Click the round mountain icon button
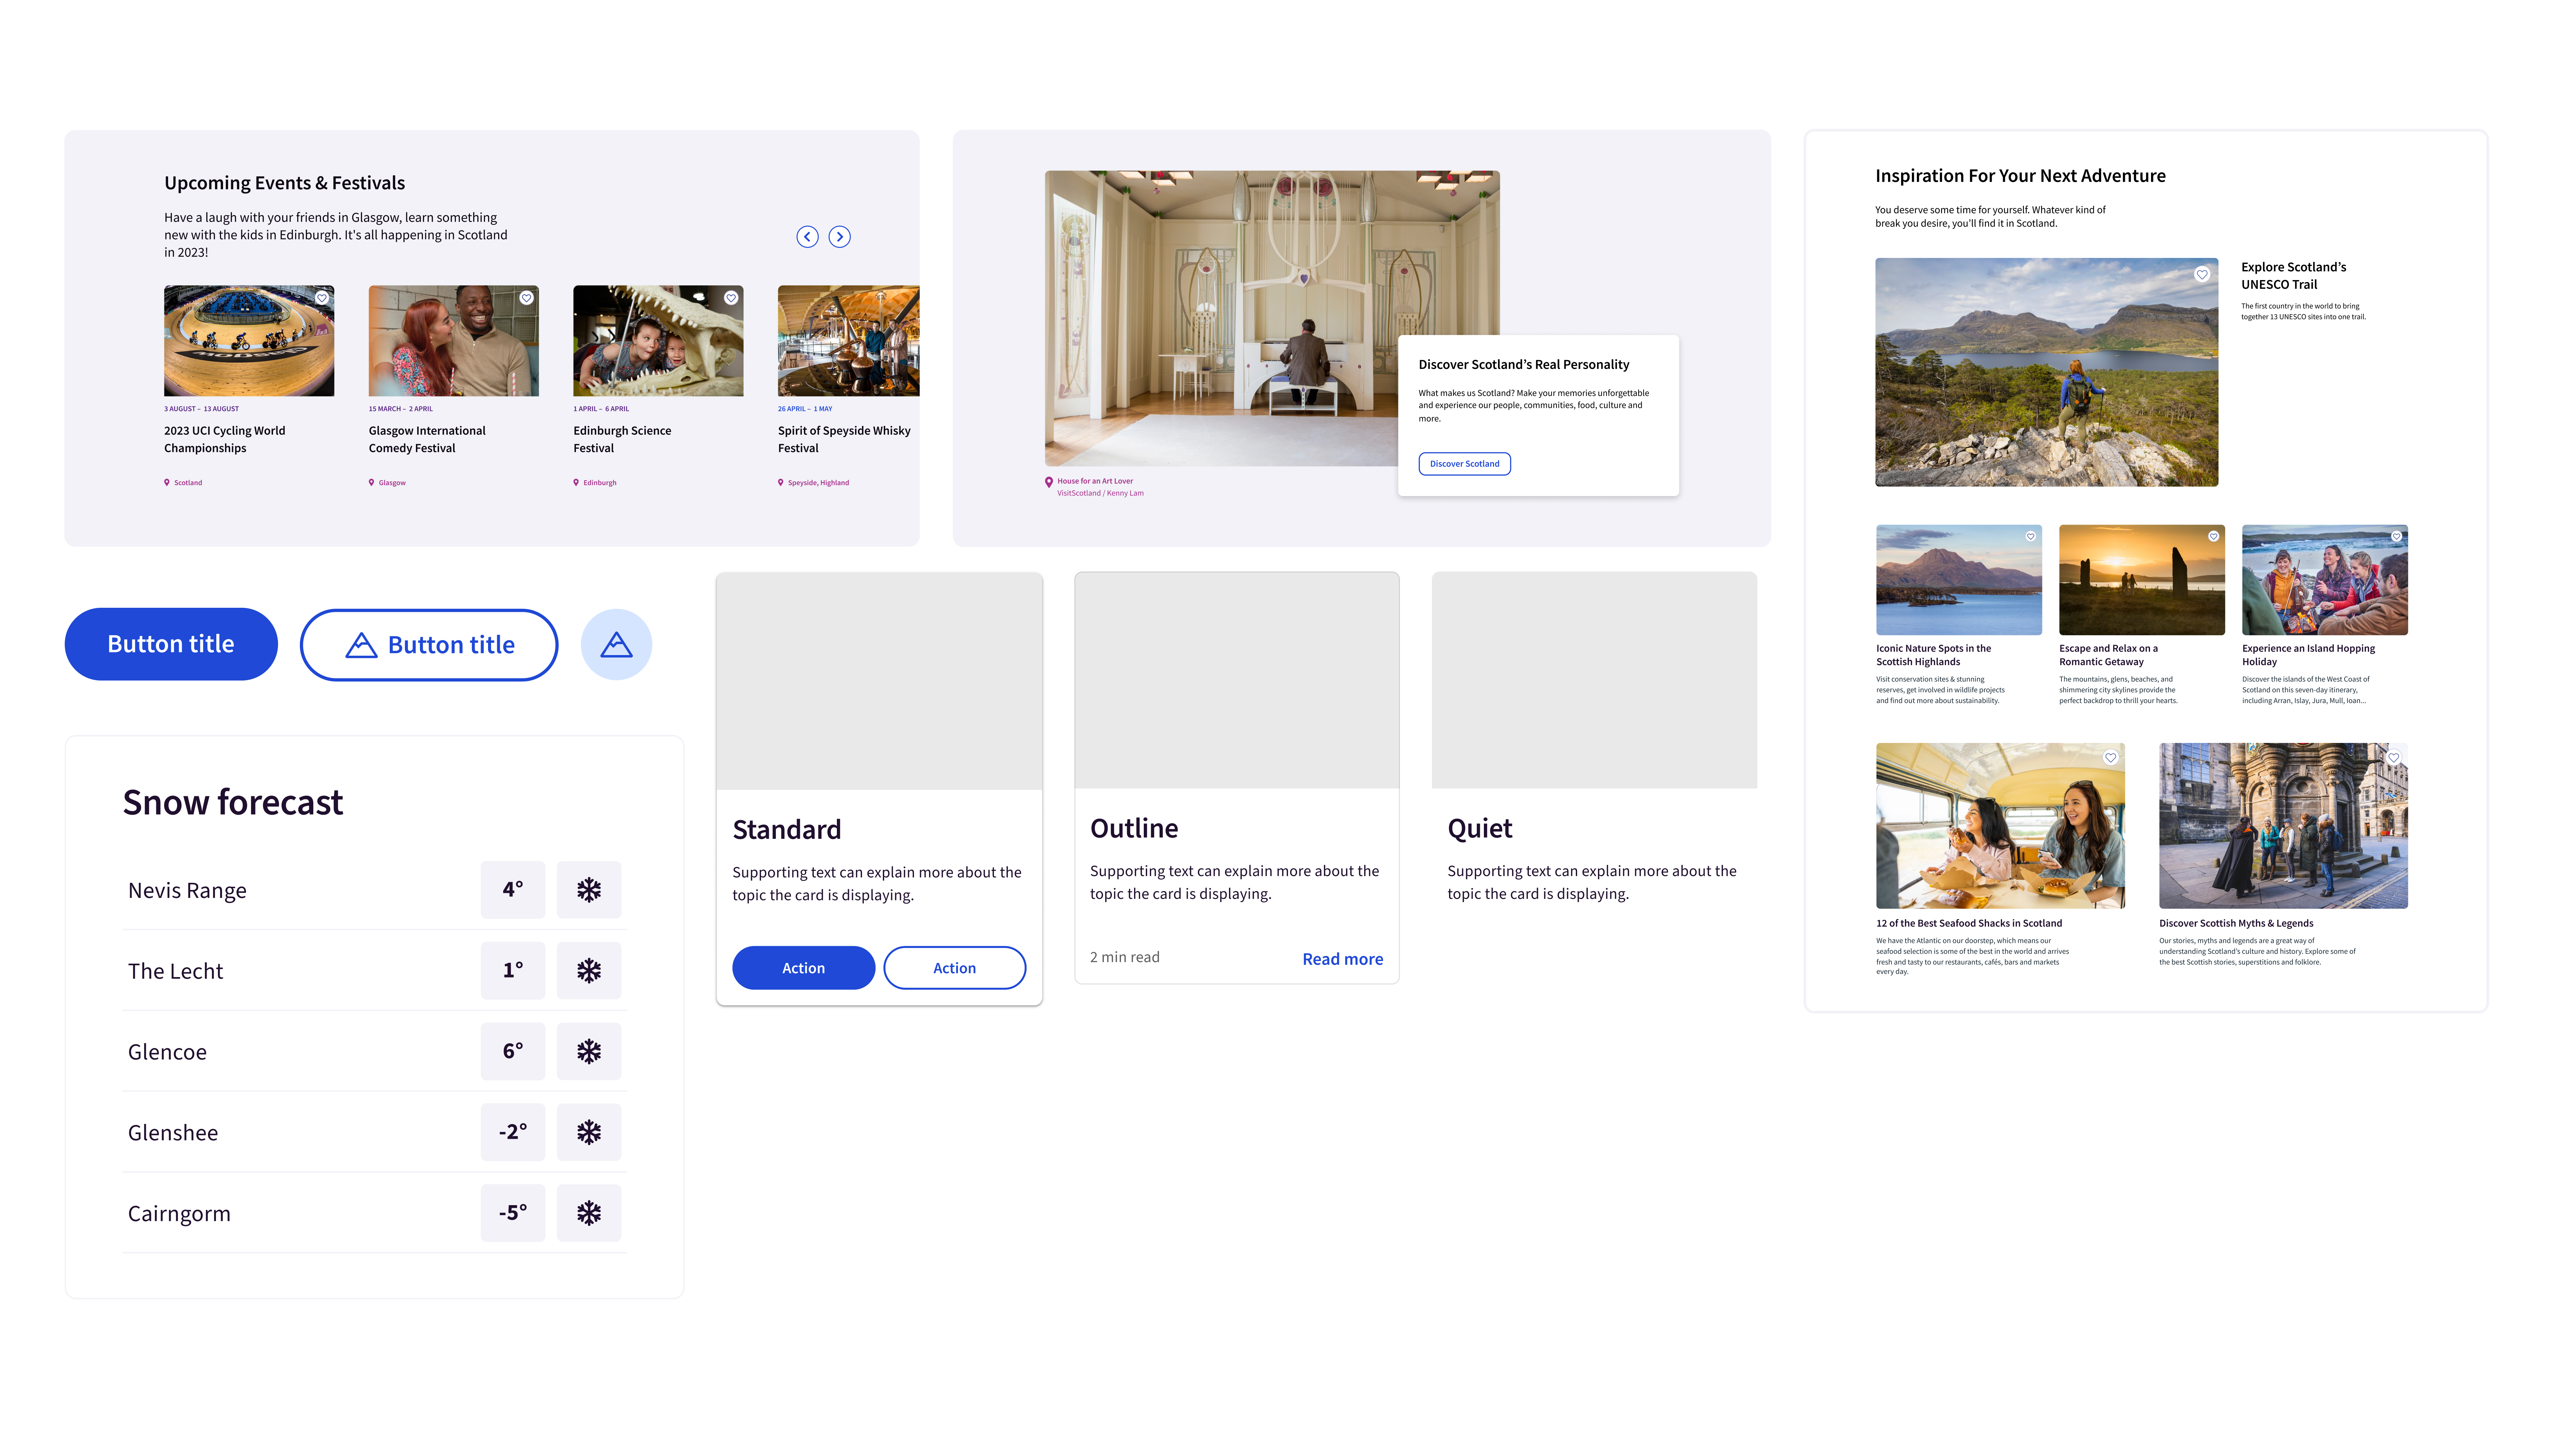This screenshot has height=1449, width=2576. [x=616, y=645]
